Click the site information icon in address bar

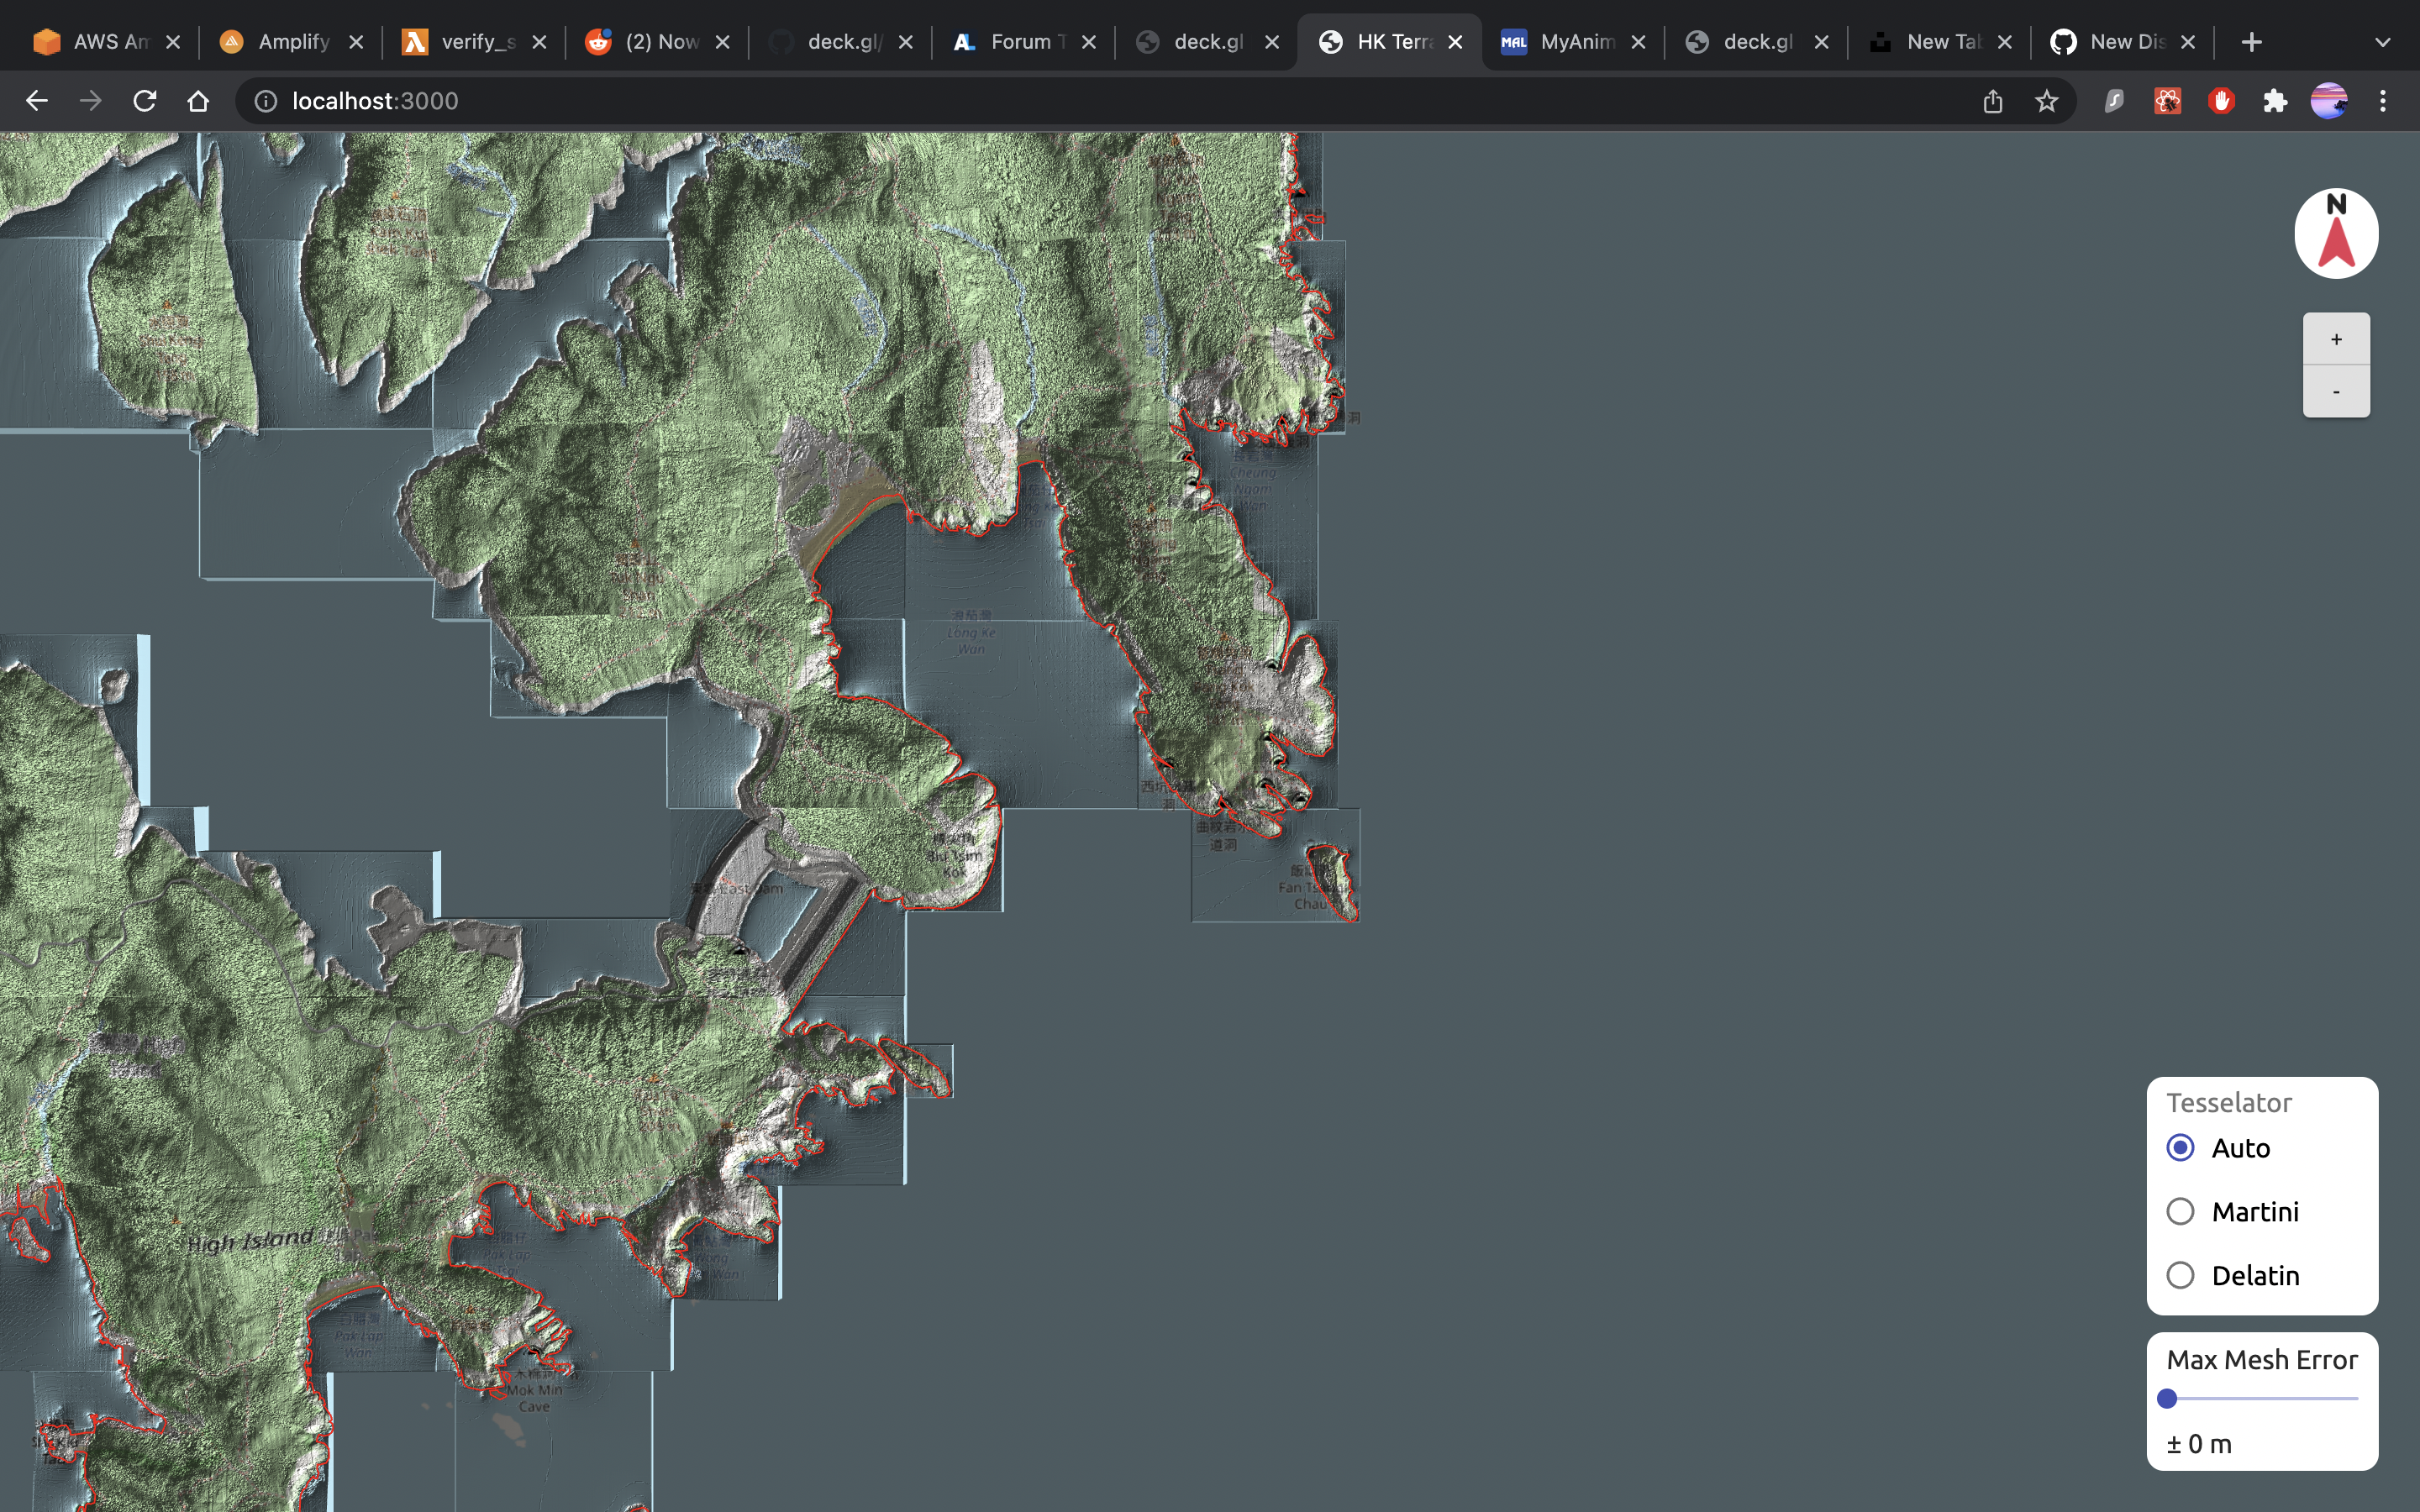pyautogui.click(x=265, y=101)
